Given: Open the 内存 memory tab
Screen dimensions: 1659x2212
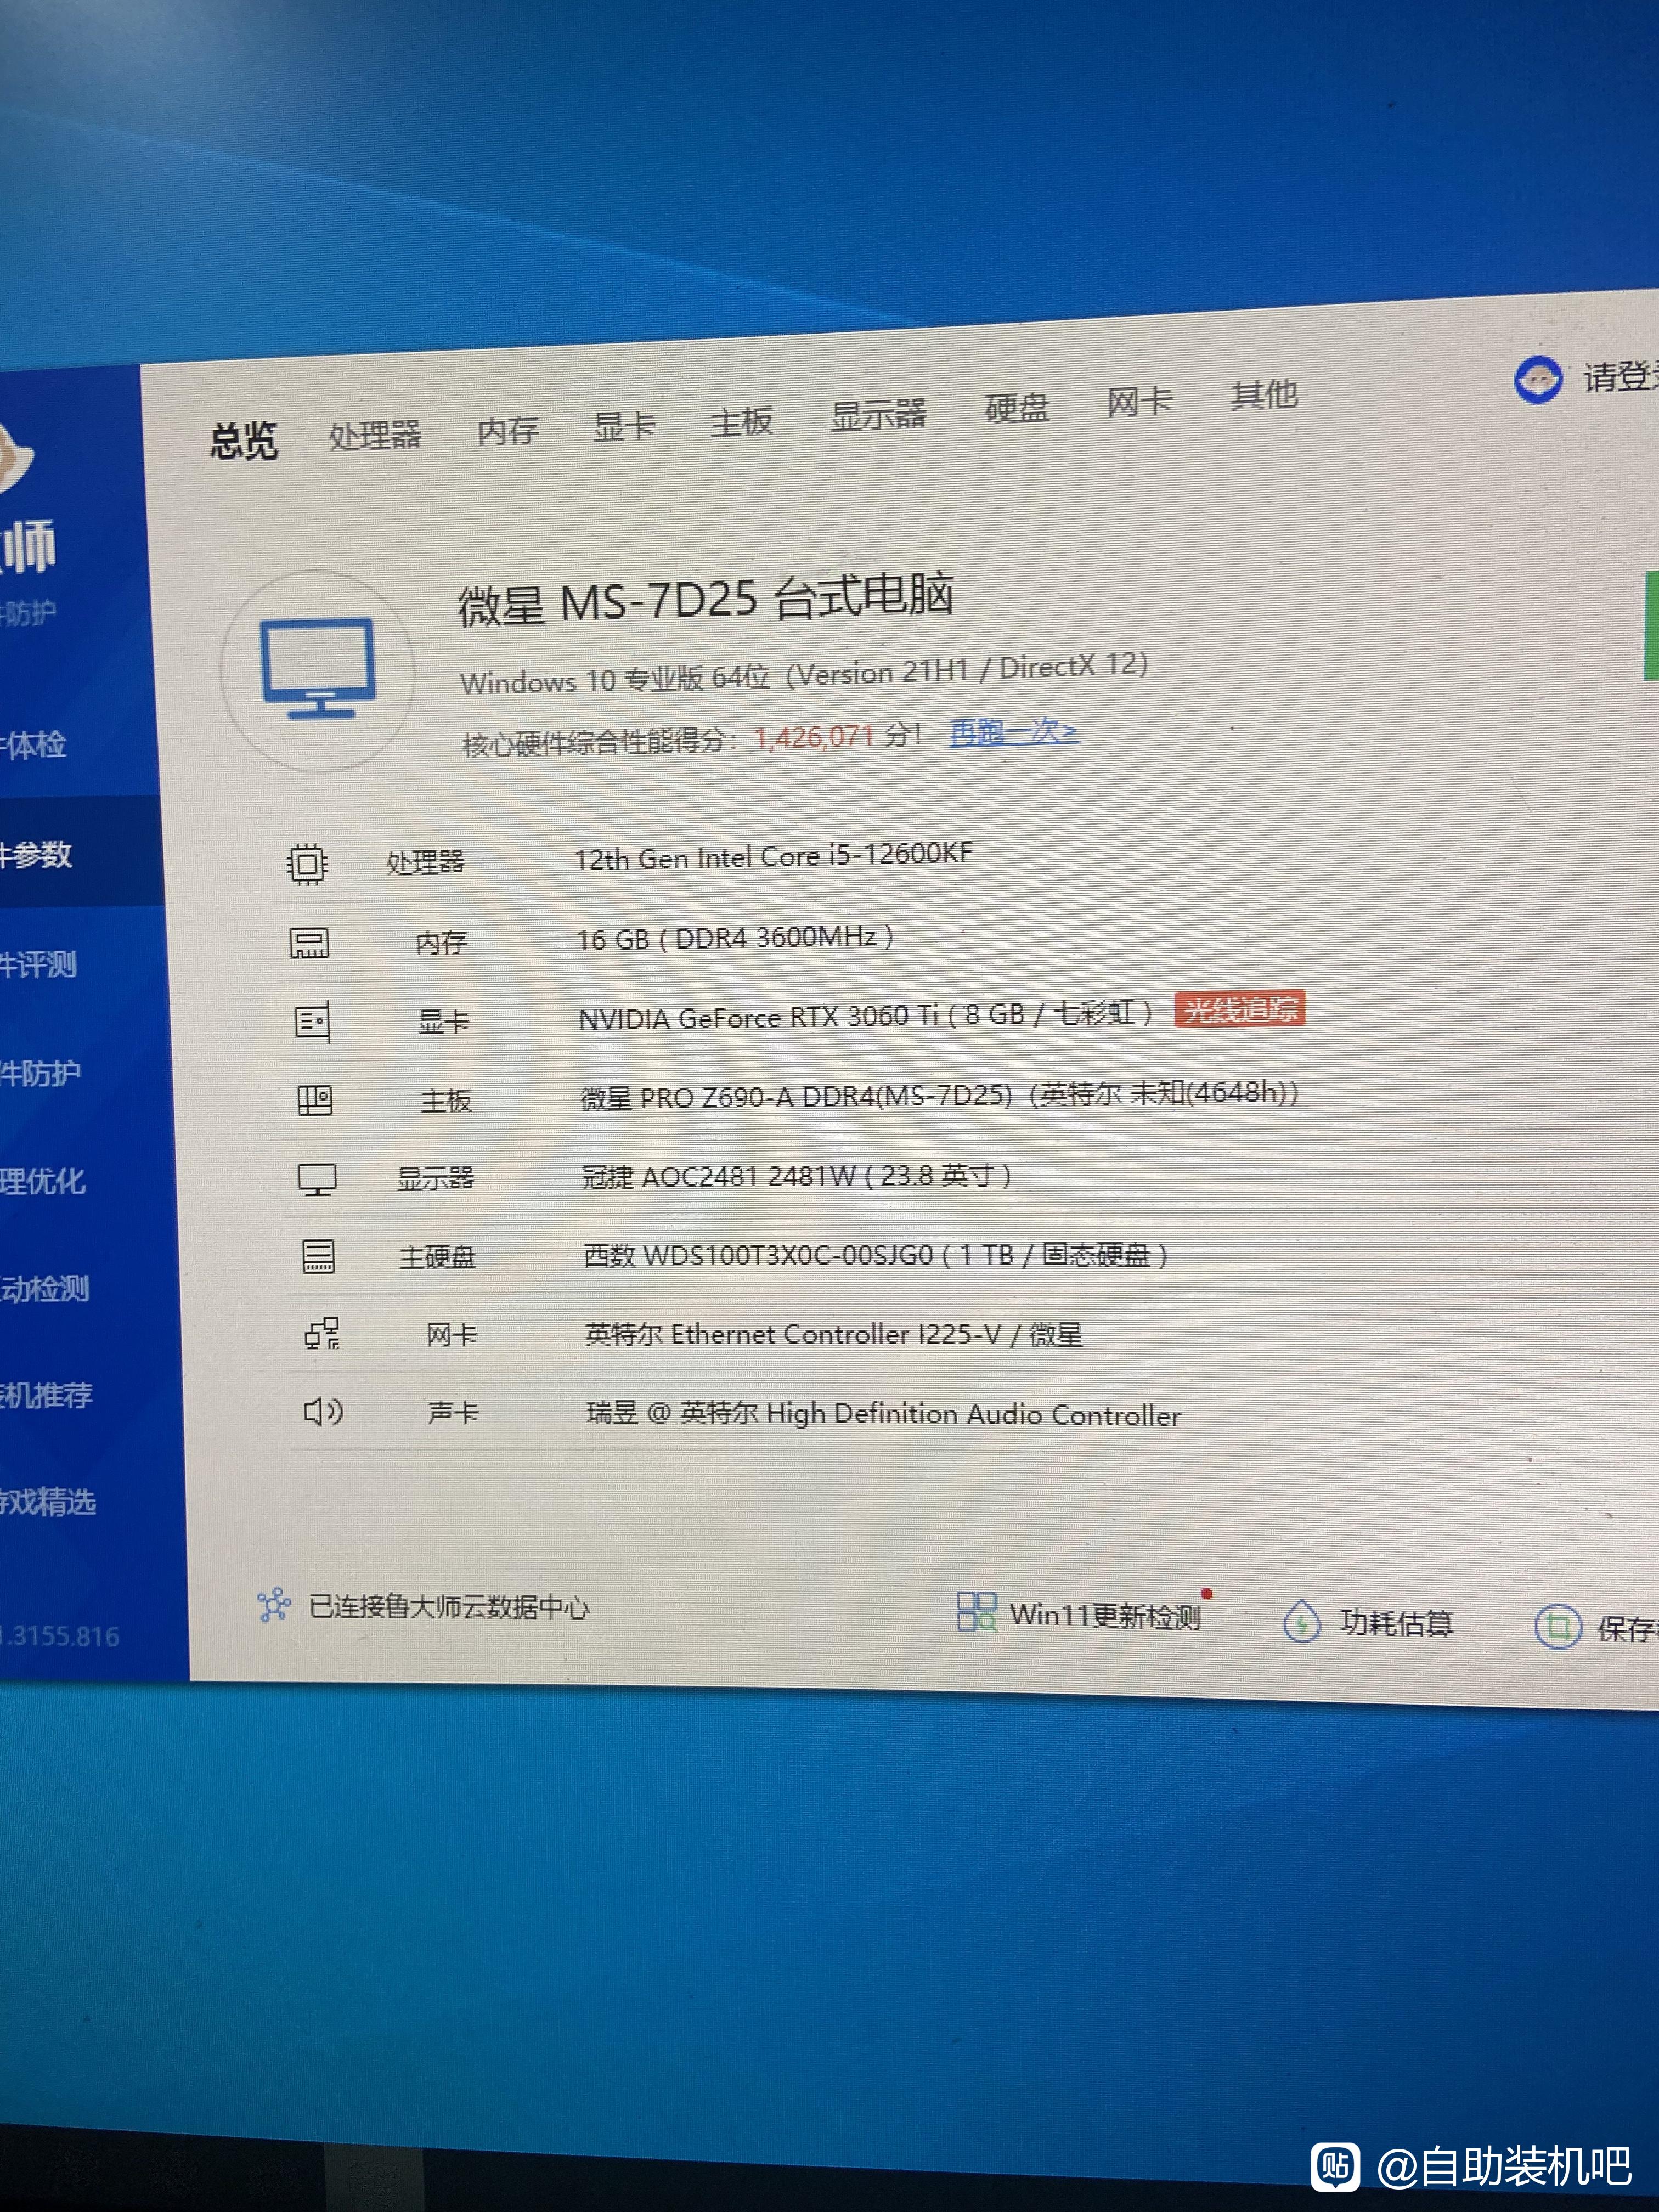Looking at the screenshot, I should pos(508,430).
